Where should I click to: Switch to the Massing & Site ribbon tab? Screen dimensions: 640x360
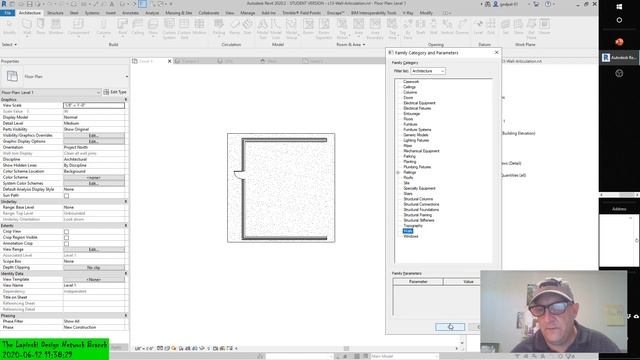(179, 13)
